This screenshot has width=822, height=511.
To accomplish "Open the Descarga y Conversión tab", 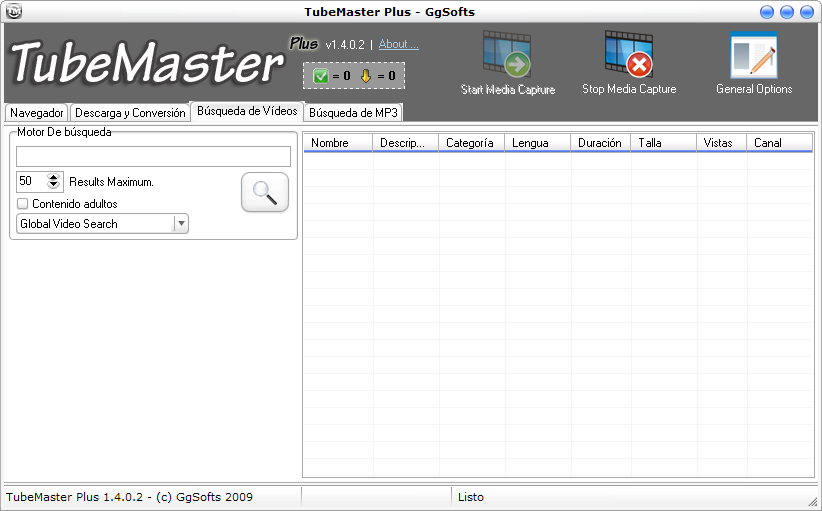I will pos(130,113).
